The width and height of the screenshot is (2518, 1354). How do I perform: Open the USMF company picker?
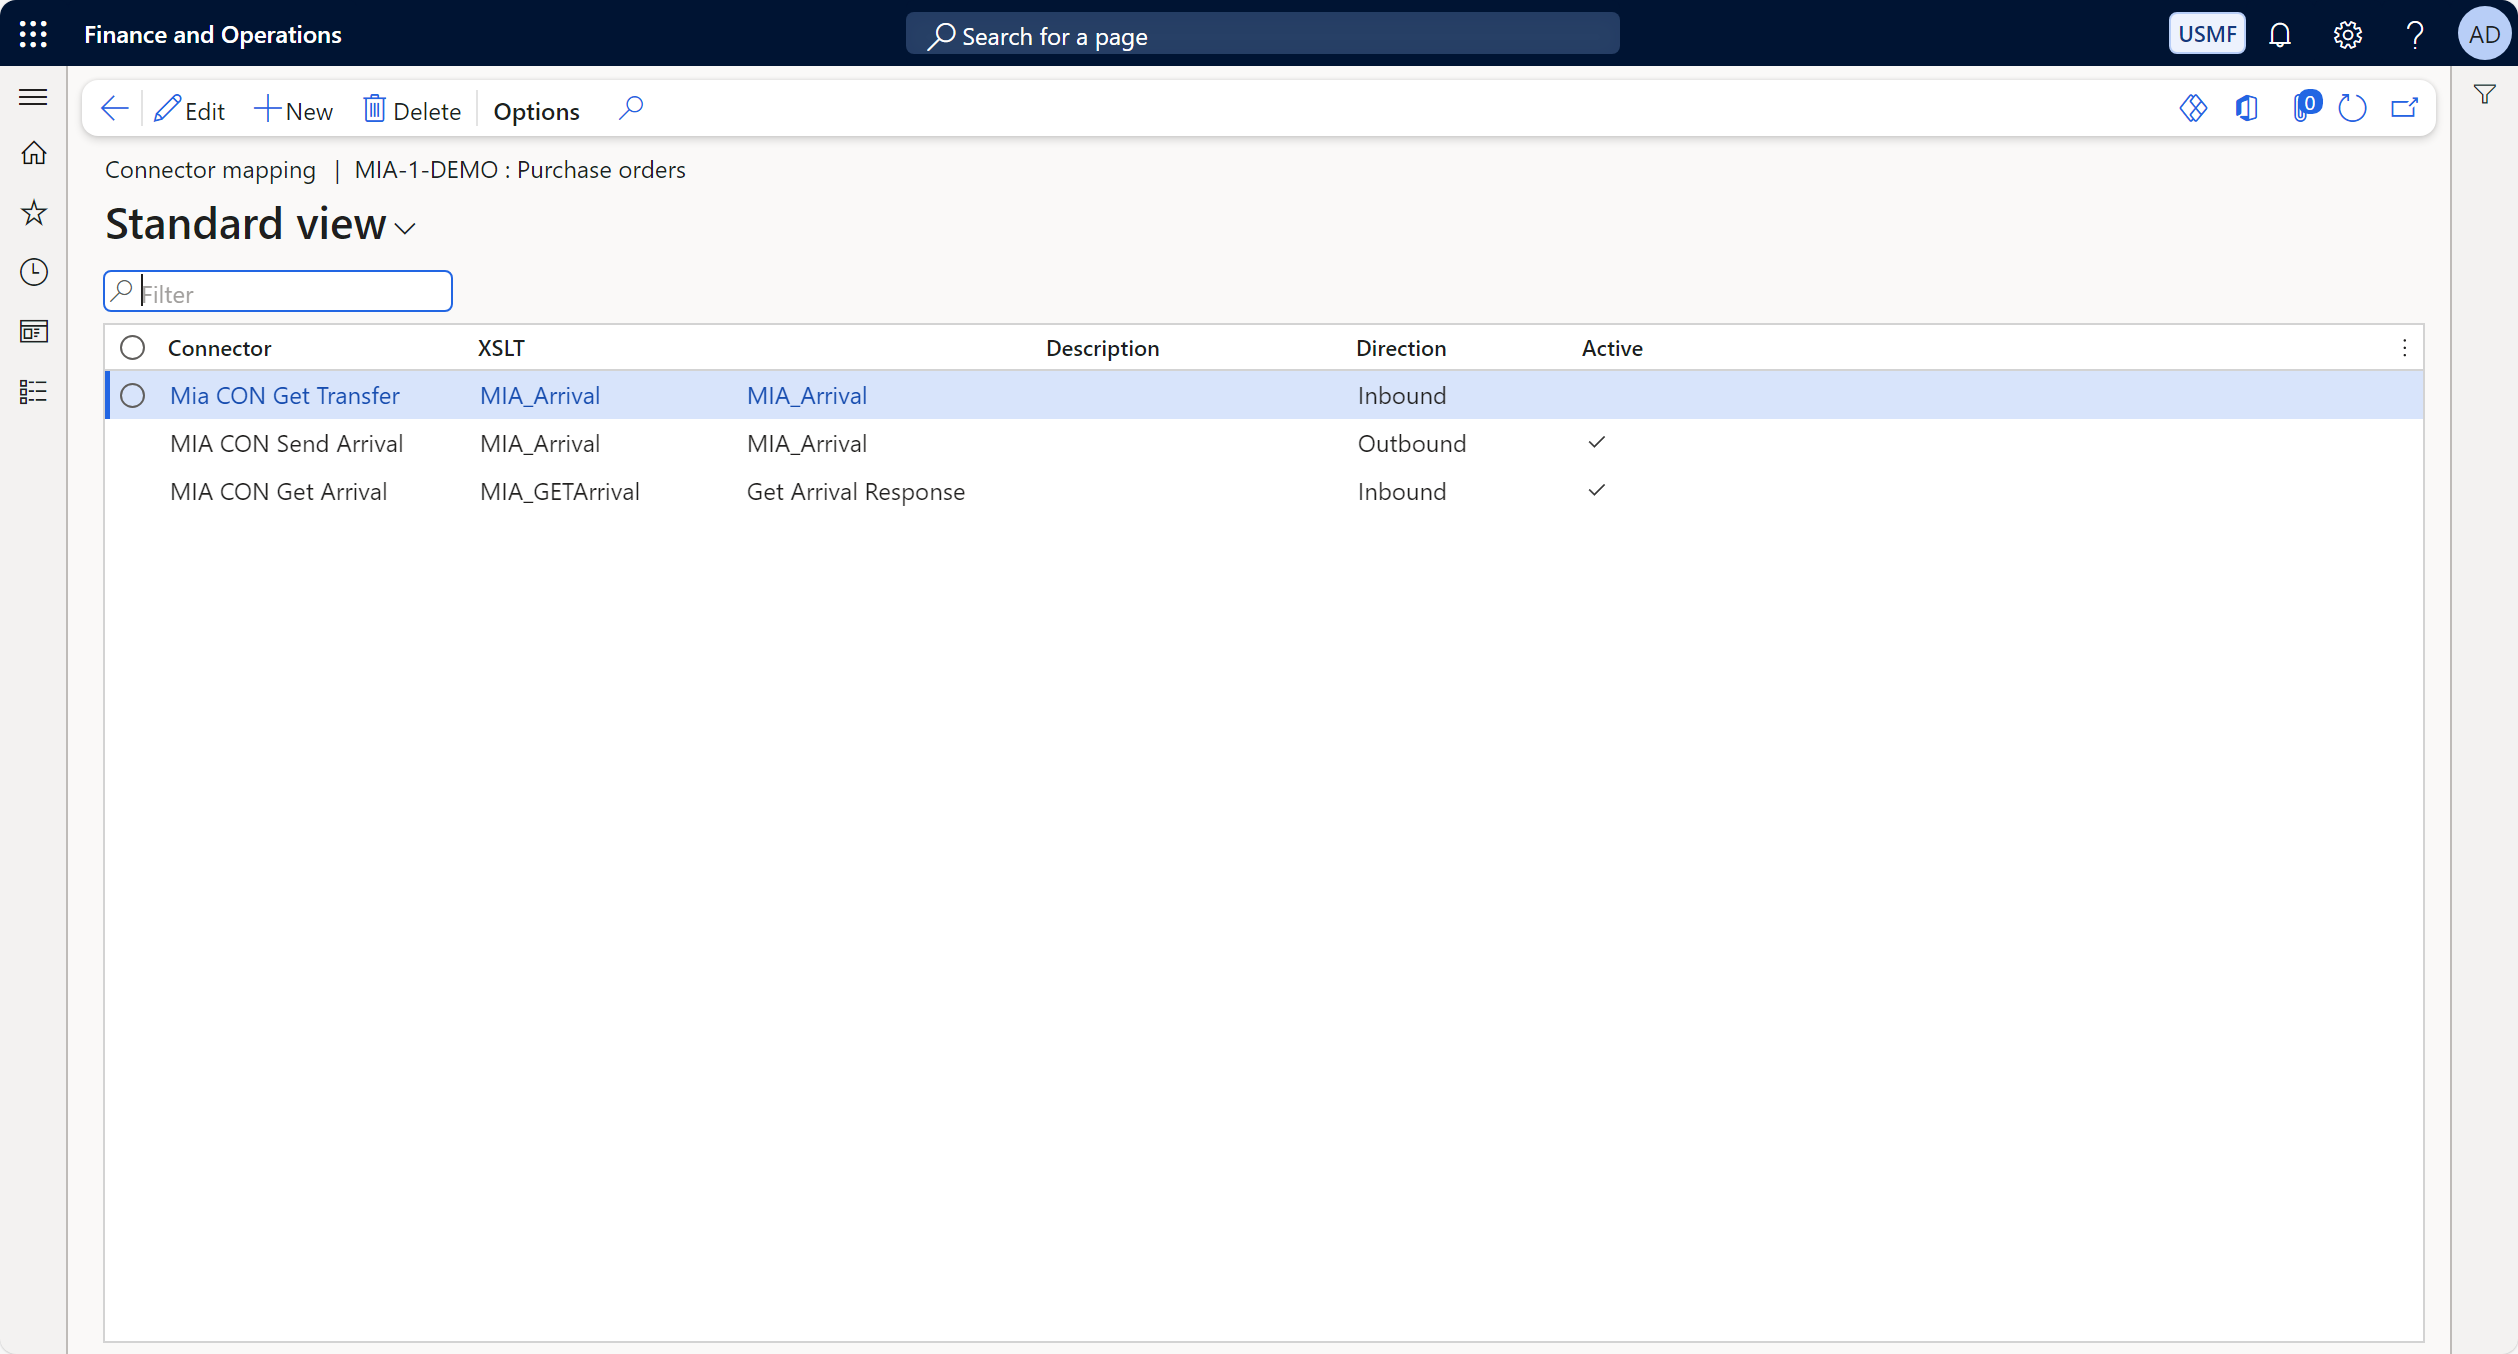pyautogui.click(x=2206, y=34)
